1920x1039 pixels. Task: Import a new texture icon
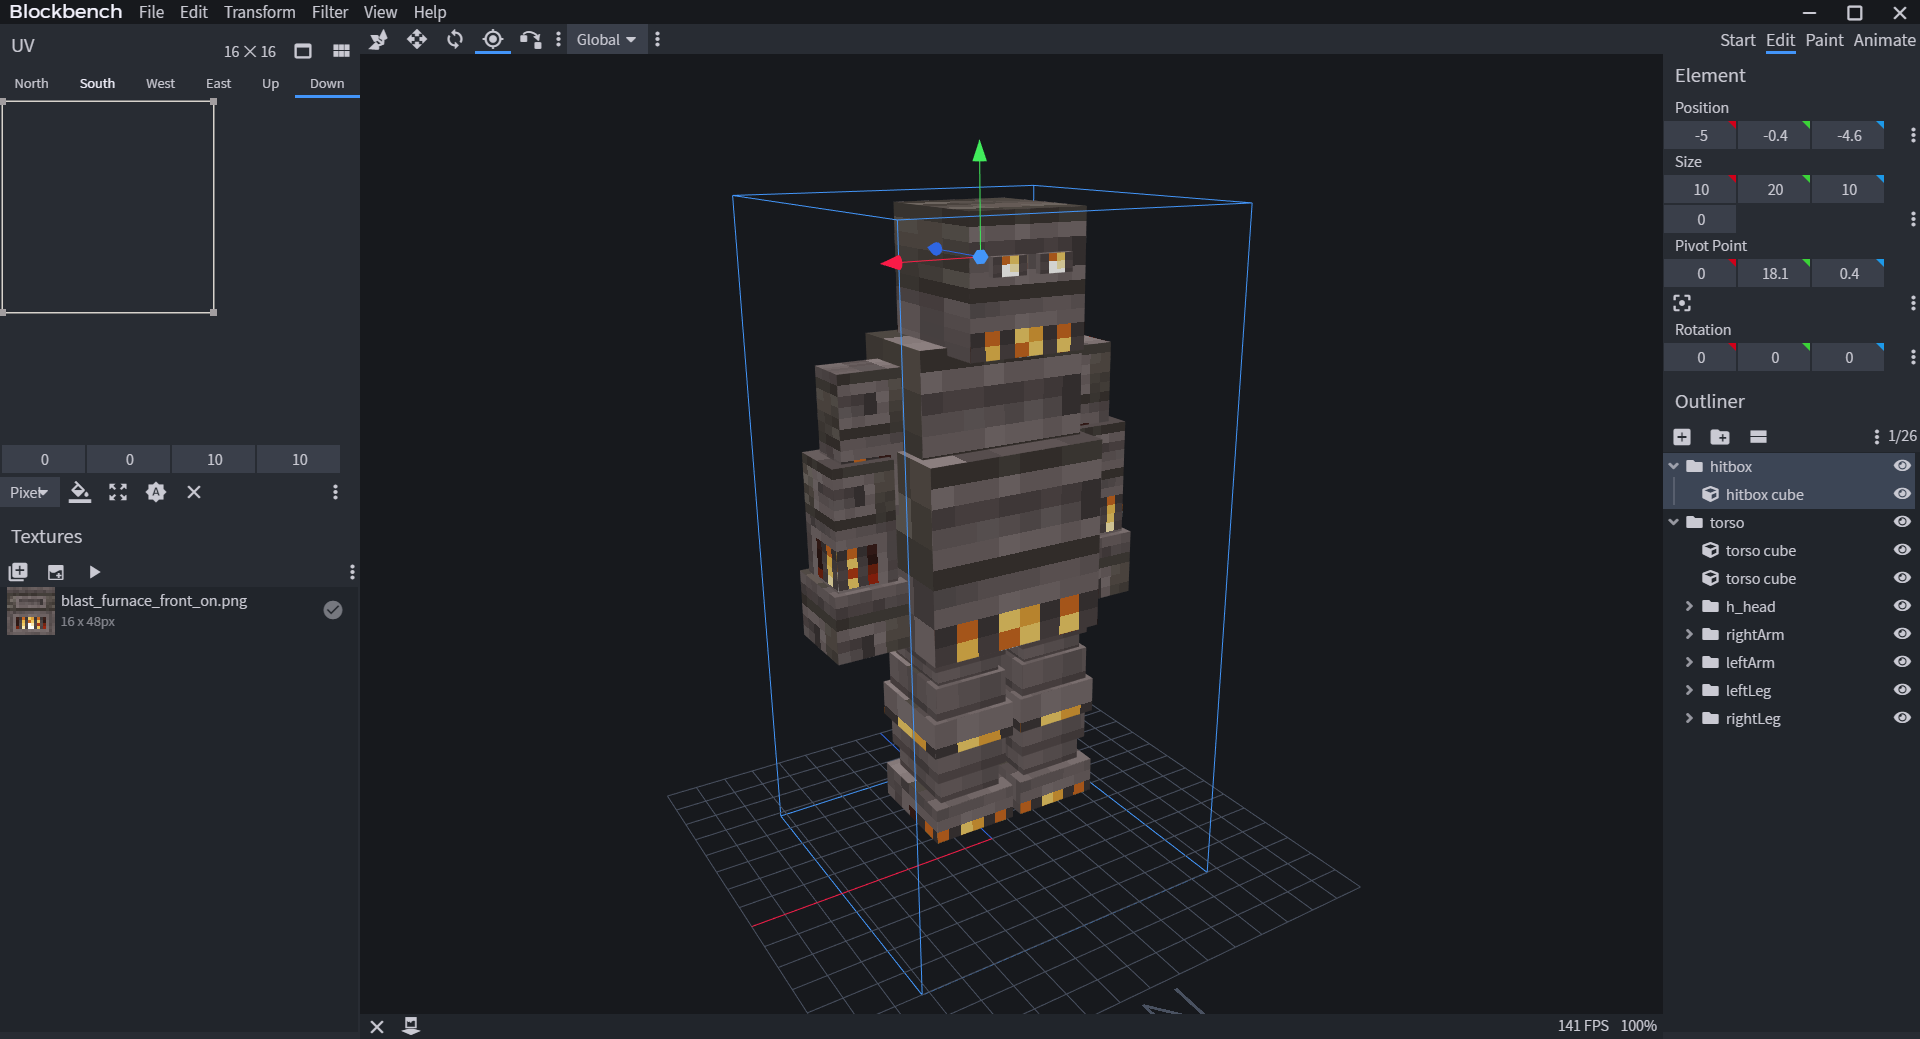coord(18,572)
